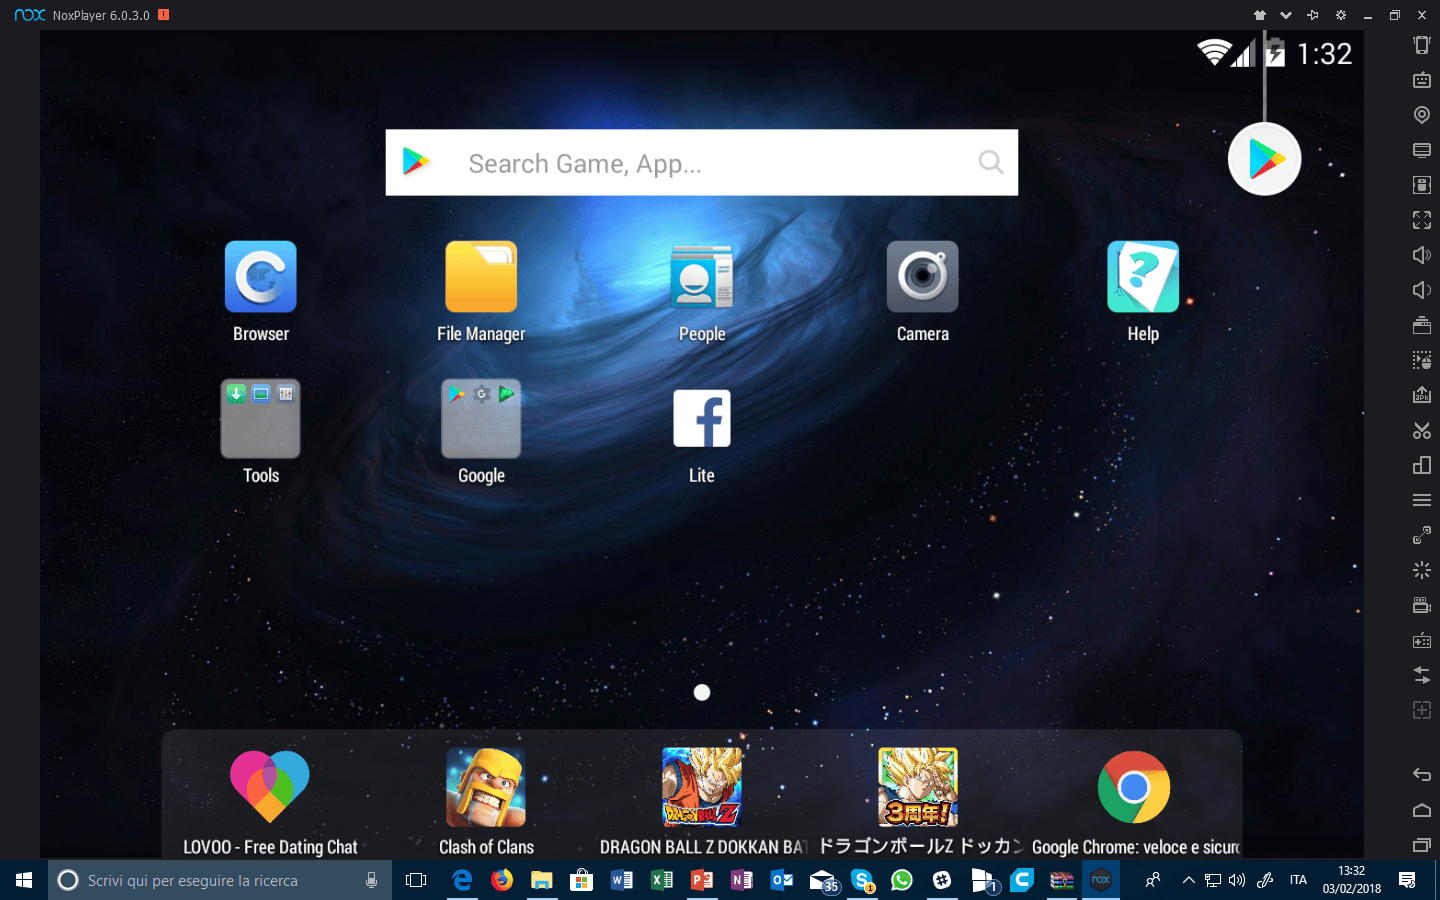The height and width of the screenshot is (900, 1440).
Task: Click the My Computer monitor sidebar icon
Action: 1422,150
